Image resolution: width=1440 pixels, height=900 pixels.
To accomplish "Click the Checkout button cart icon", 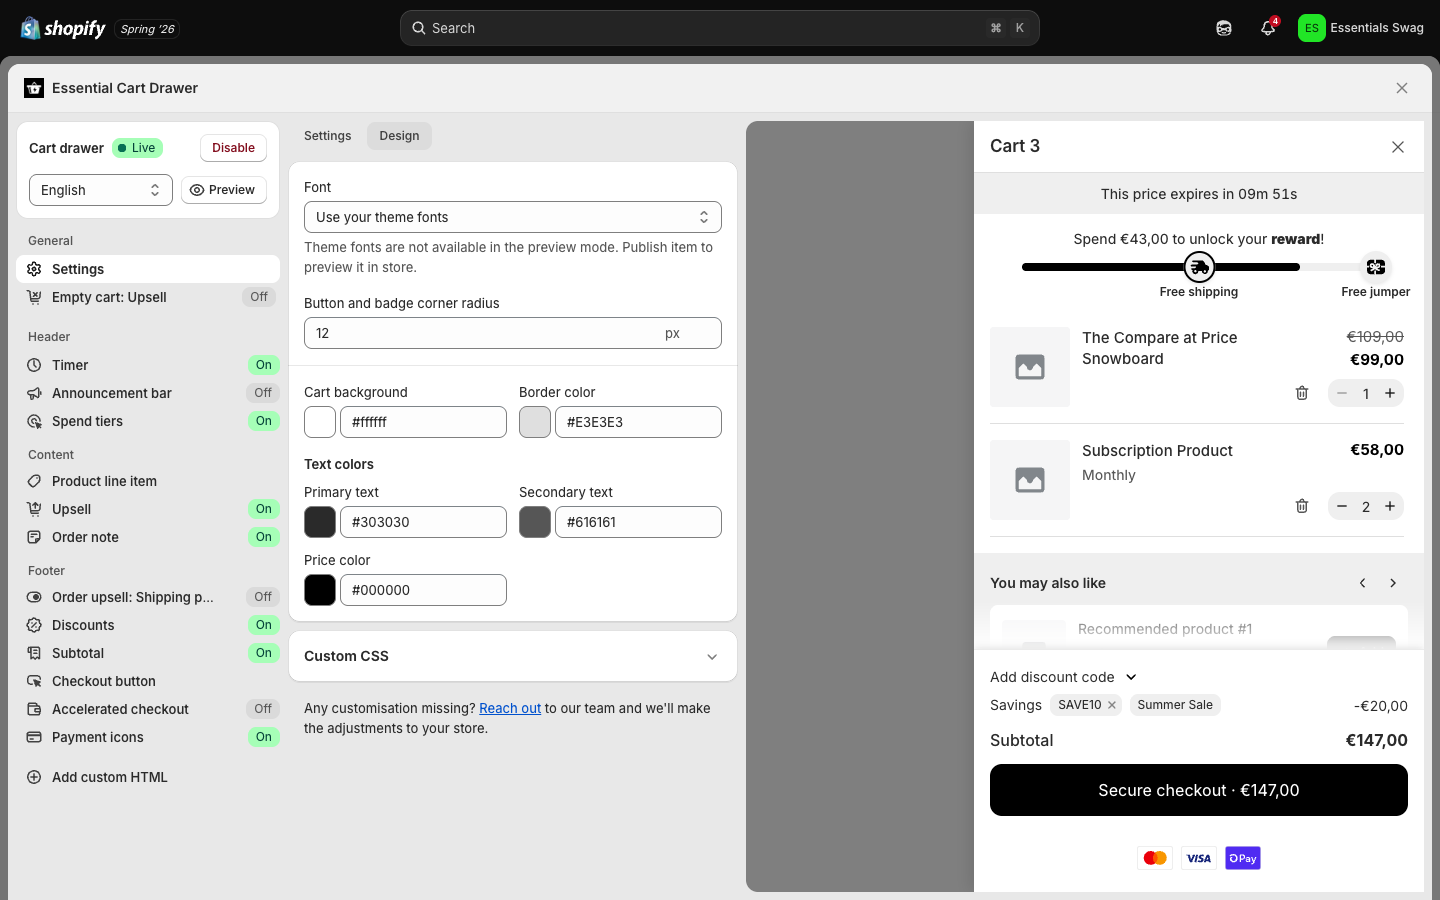I will click(x=34, y=681).
